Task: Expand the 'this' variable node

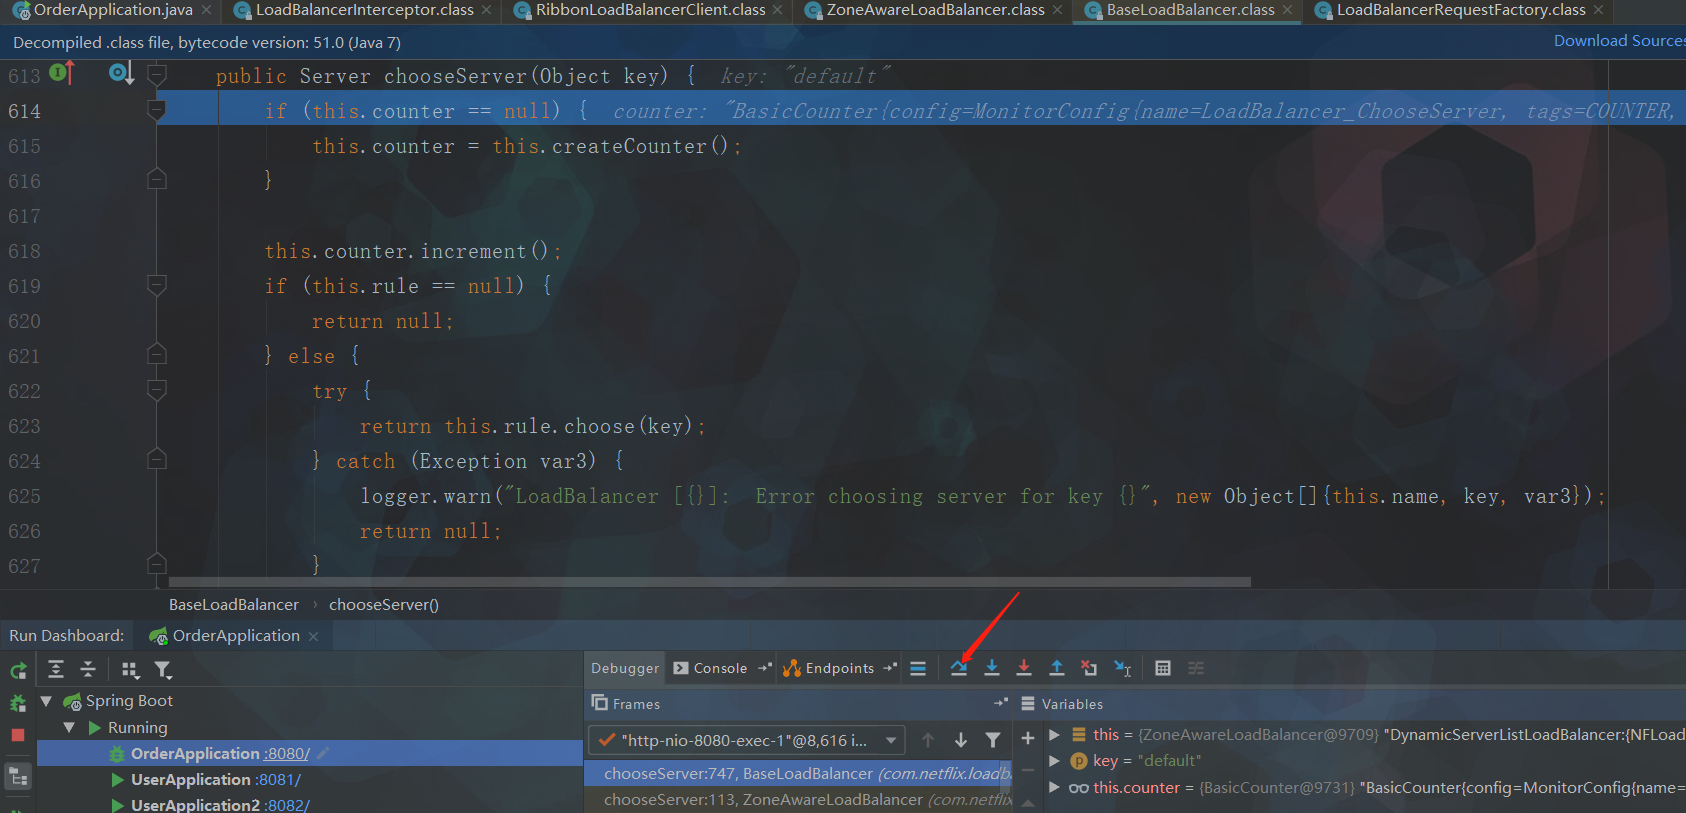Action: [1054, 734]
